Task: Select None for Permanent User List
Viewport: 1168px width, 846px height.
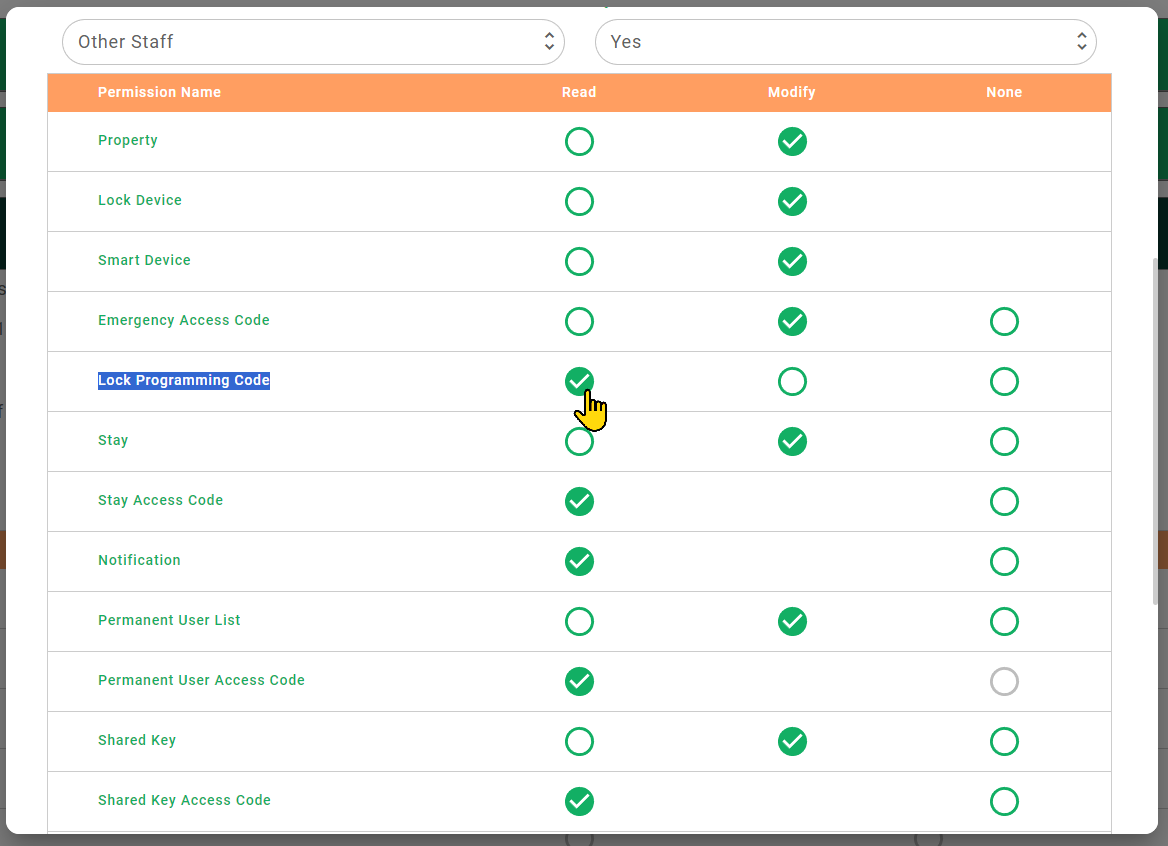Action: click(x=1004, y=622)
